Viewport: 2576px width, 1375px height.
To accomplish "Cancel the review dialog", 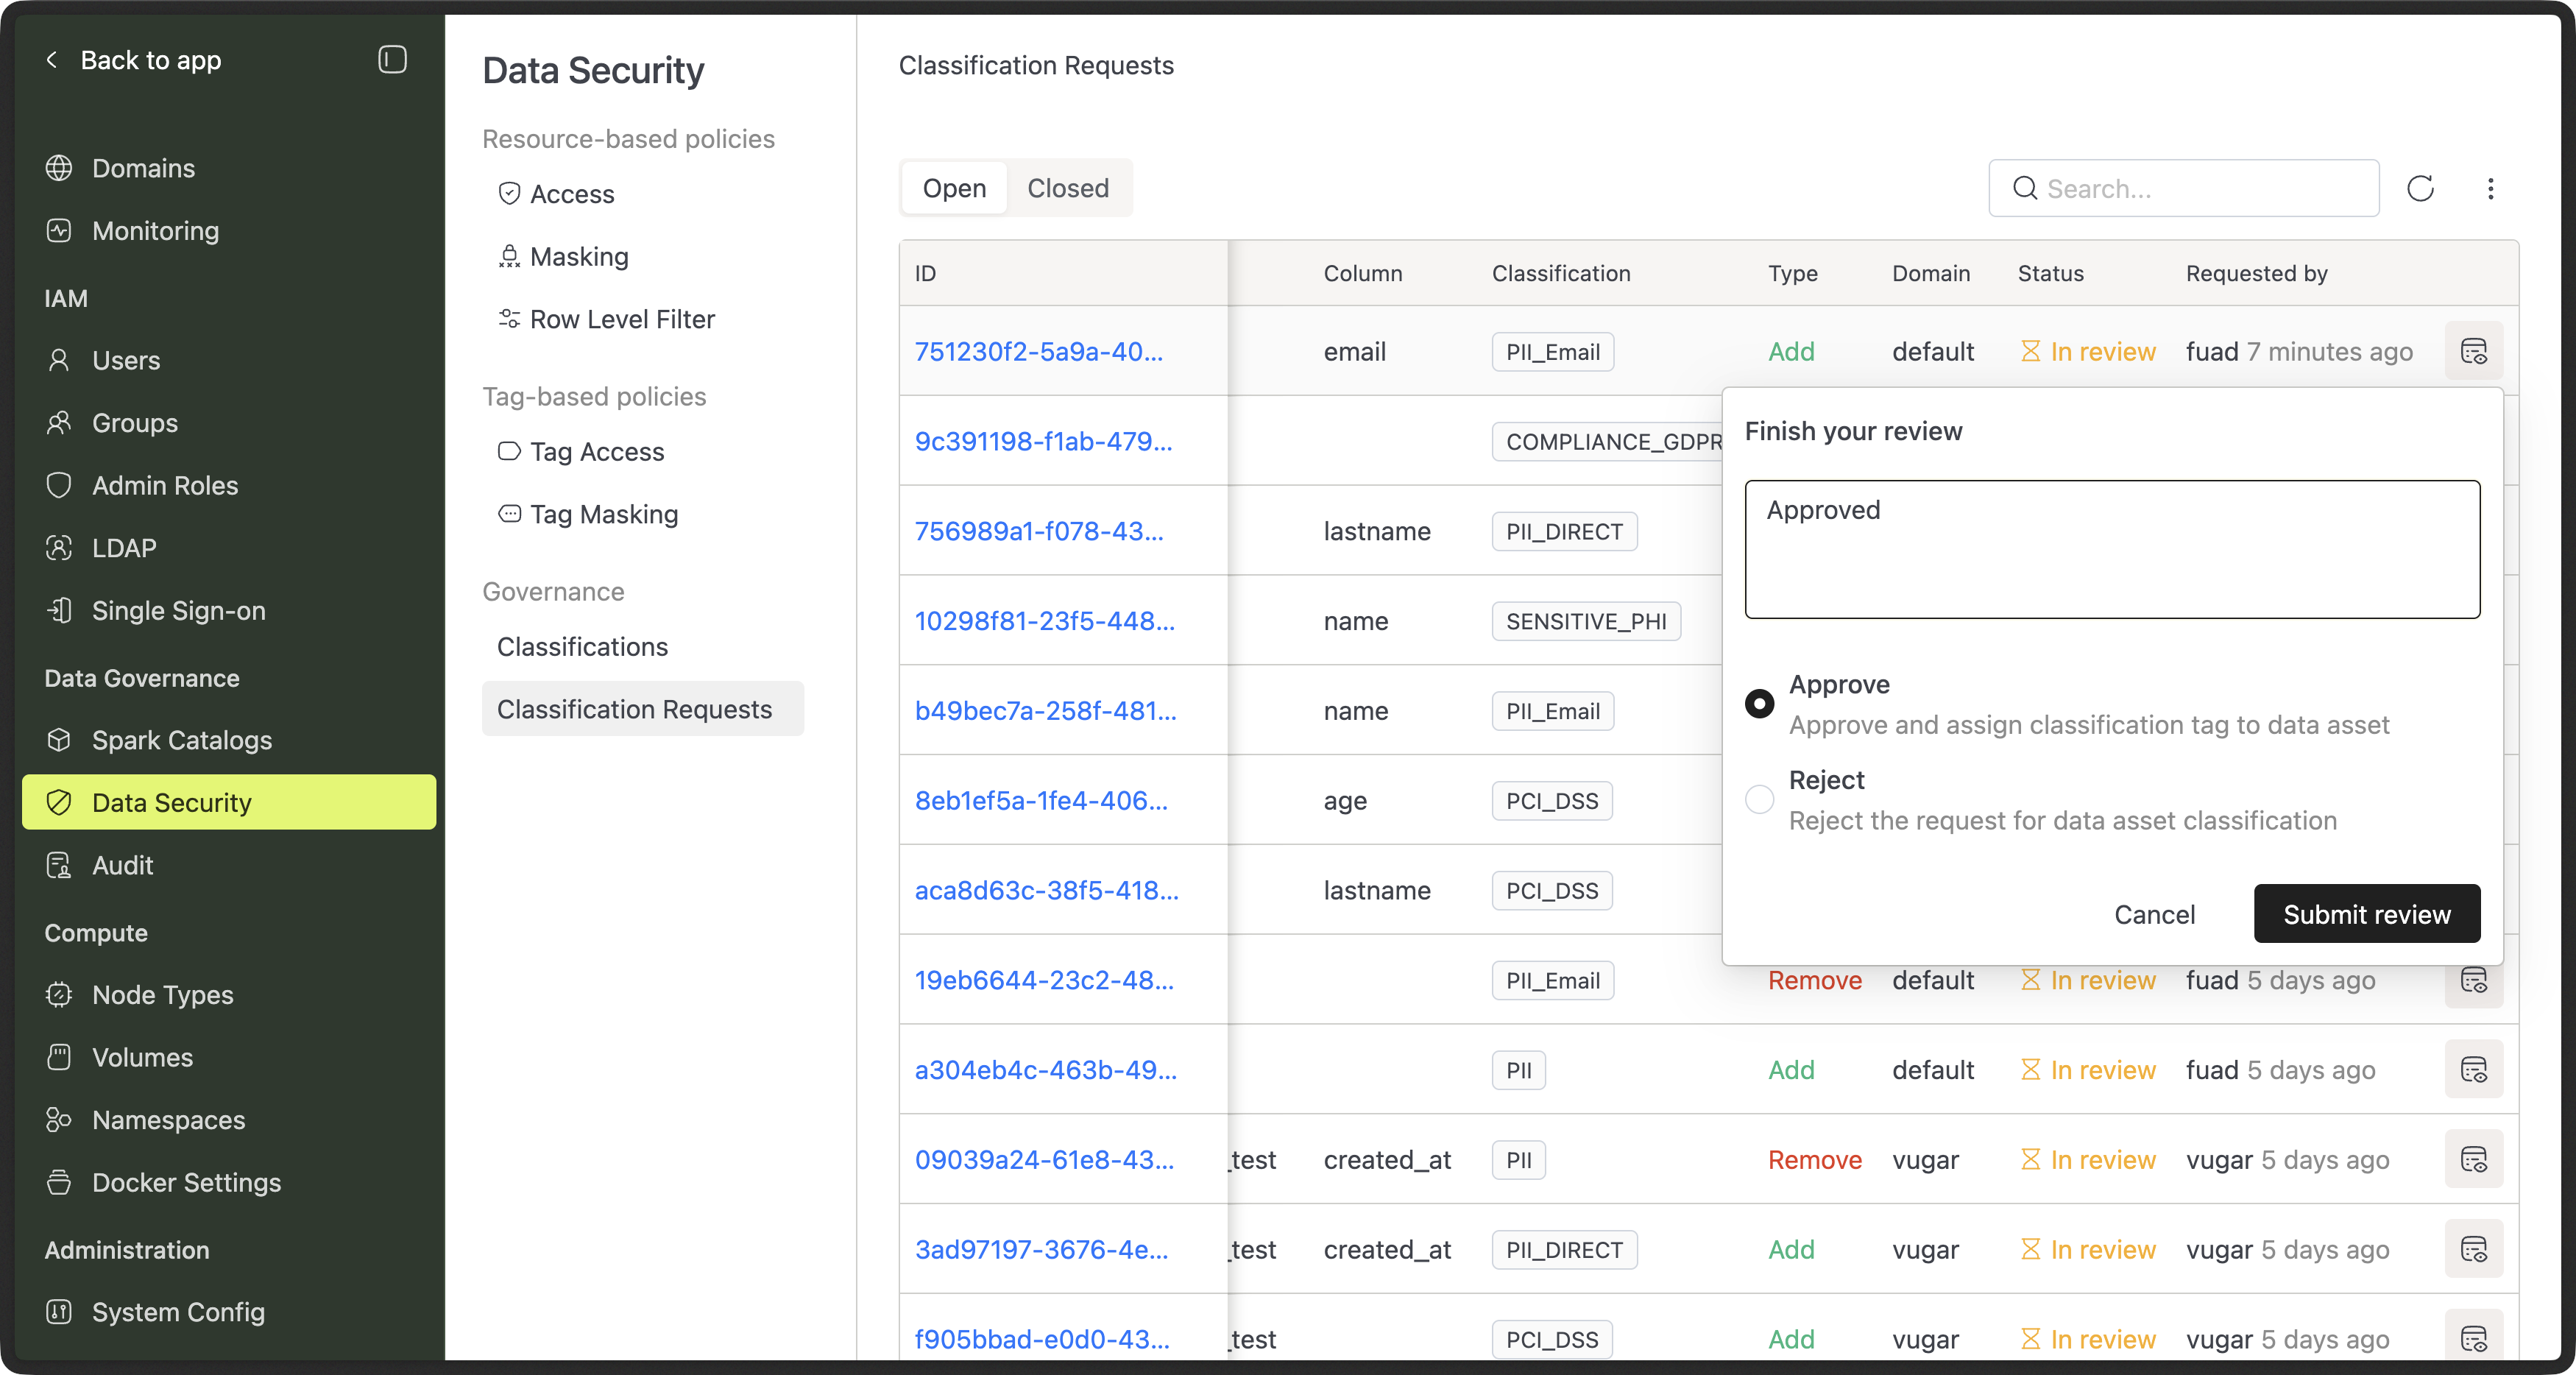I will pyautogui.click(x=2154, y=914).
